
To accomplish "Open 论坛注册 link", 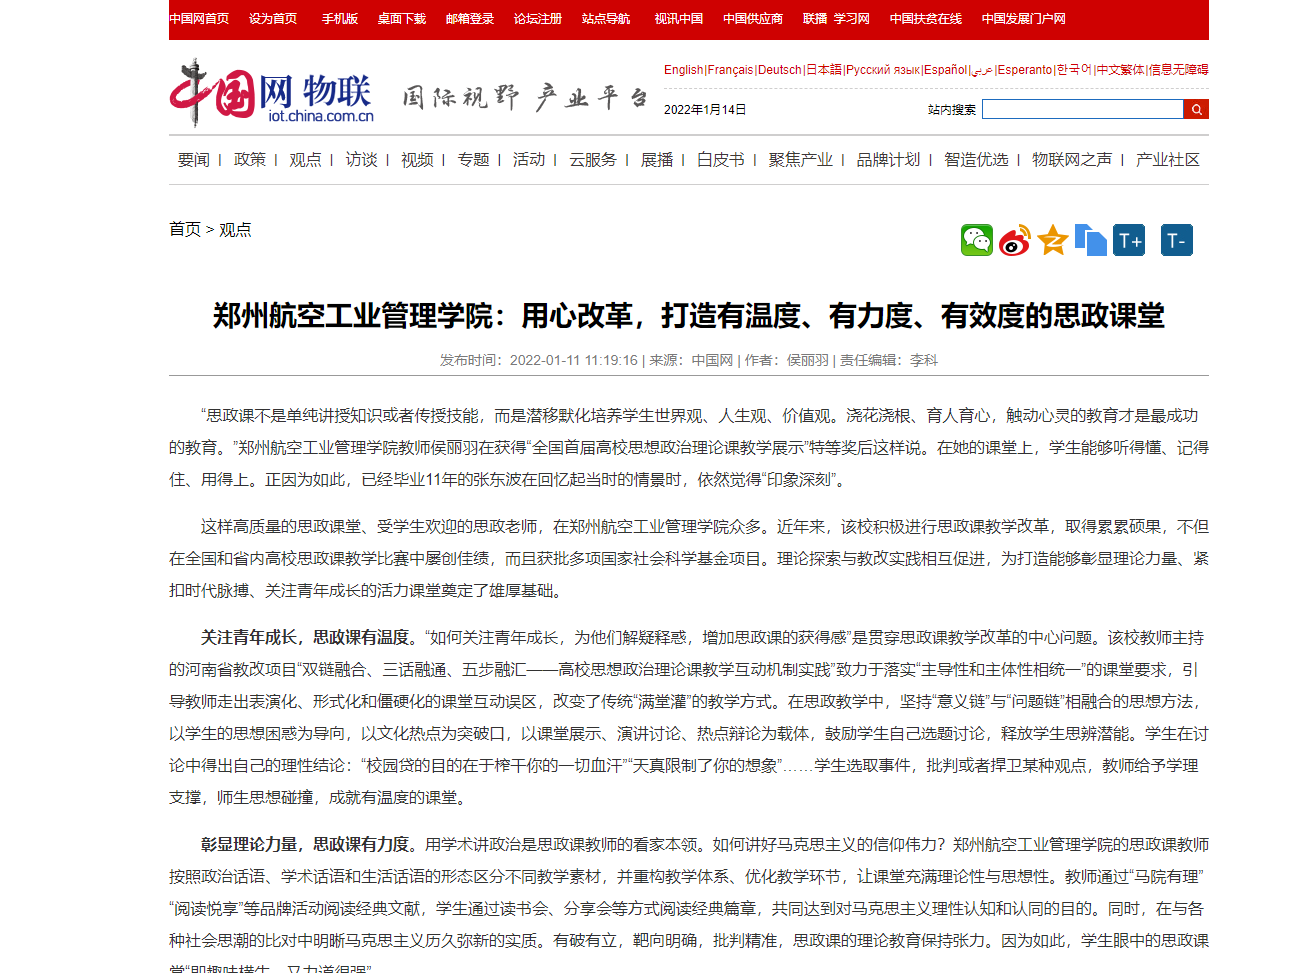I will [538, 19].
